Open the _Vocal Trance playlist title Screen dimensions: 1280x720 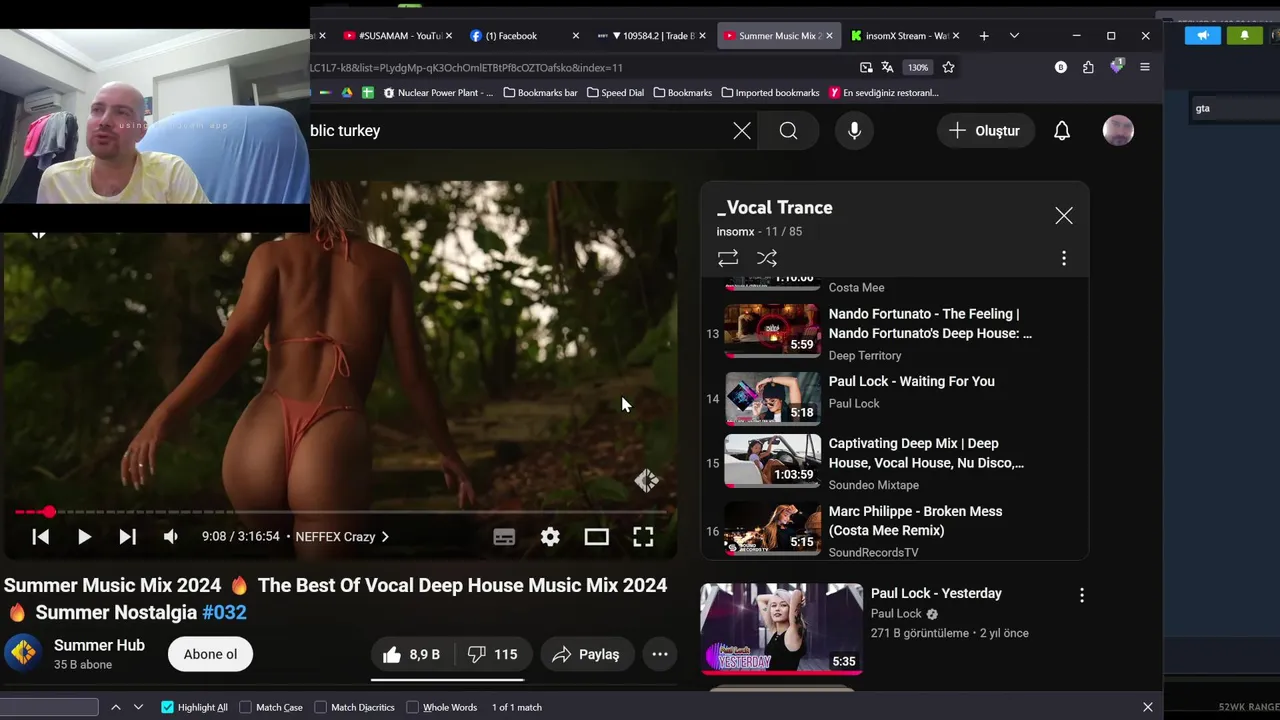pyautogui.click(x=775, y=208)
